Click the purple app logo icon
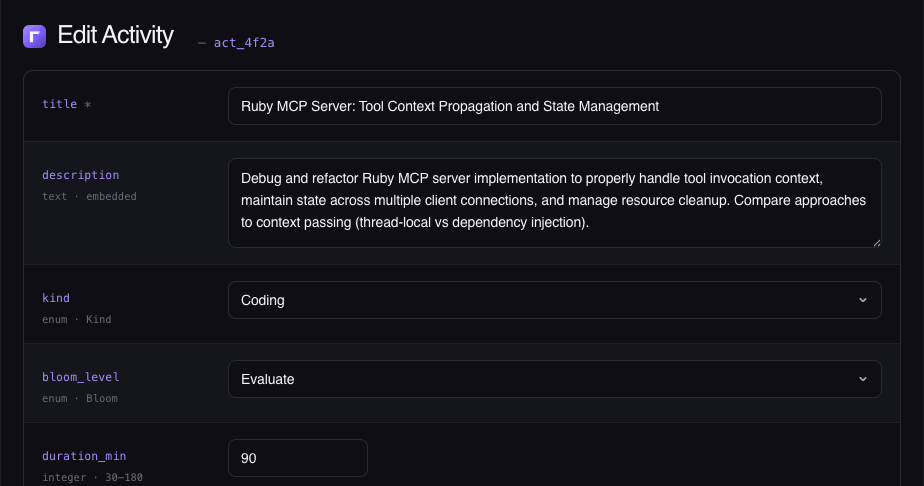 tap(34, 37)
